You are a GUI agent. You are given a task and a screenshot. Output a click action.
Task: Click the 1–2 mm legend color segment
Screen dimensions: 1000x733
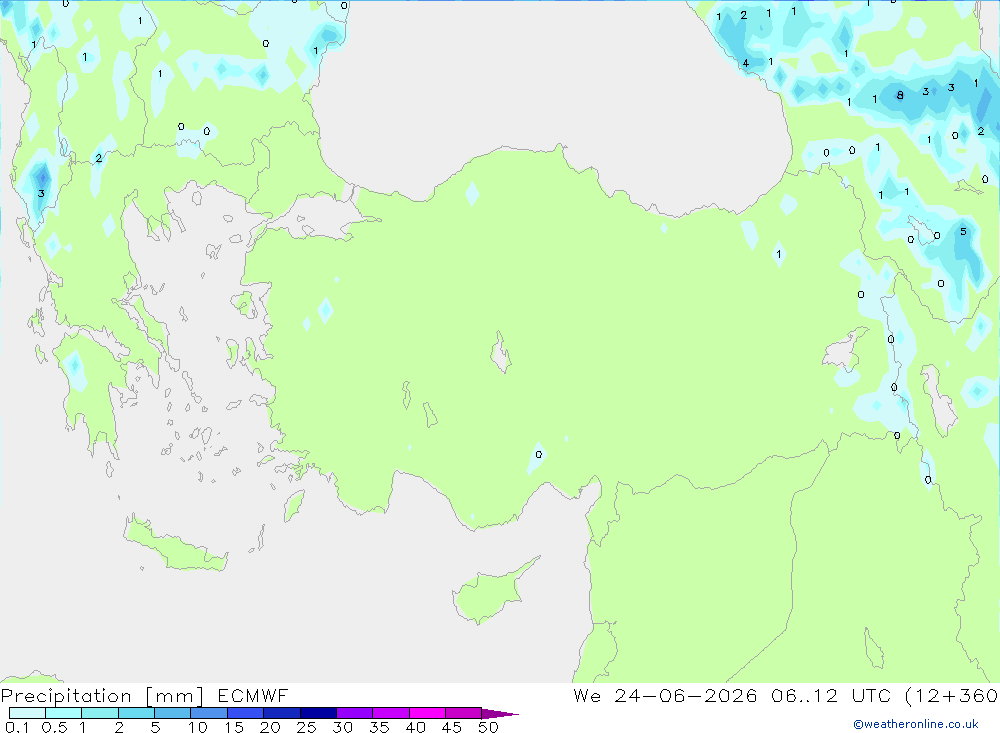click(100, 713)
